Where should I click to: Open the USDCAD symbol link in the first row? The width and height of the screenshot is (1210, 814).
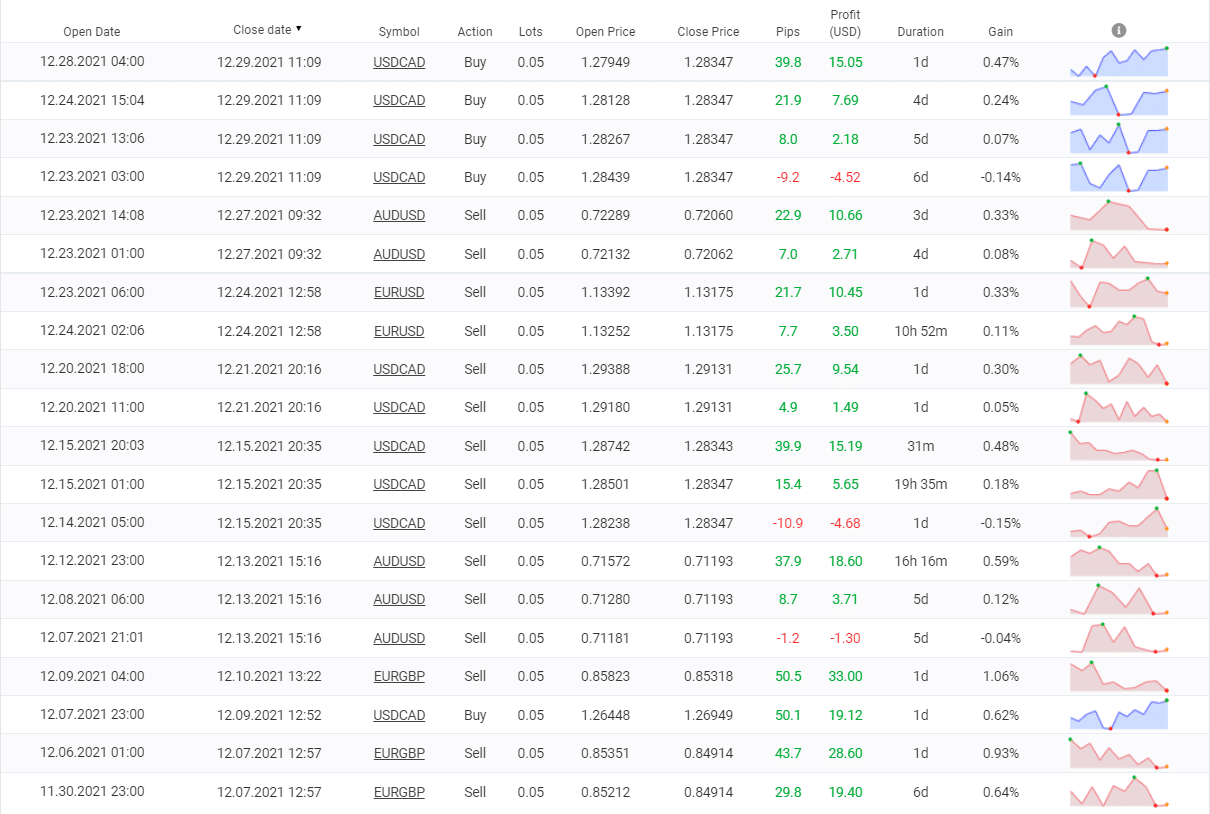click(x=399, y=62)
